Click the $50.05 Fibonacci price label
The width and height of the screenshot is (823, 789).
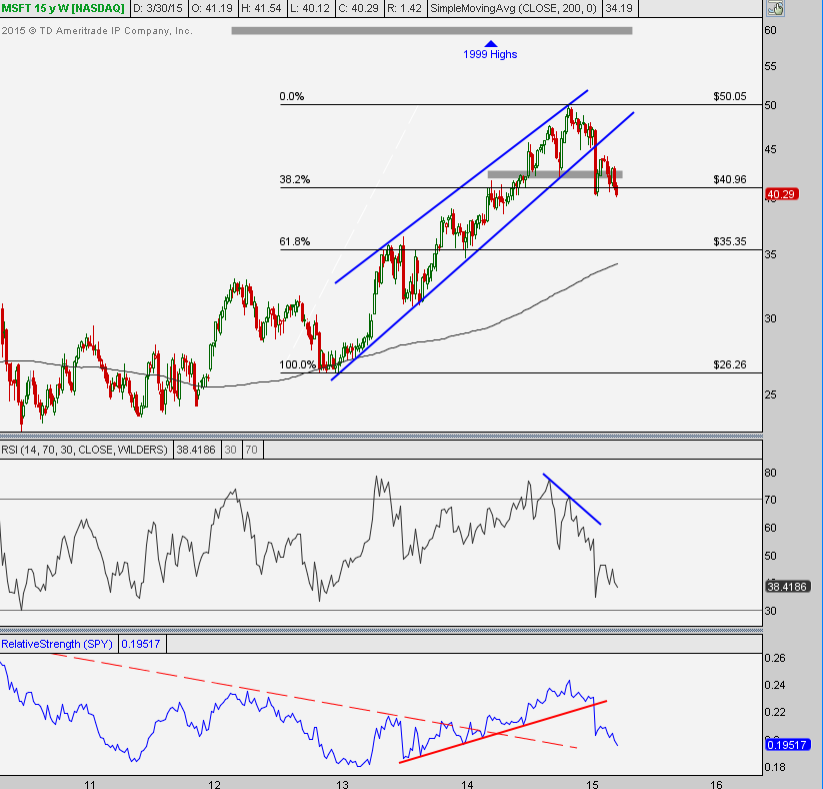[730, 97]
